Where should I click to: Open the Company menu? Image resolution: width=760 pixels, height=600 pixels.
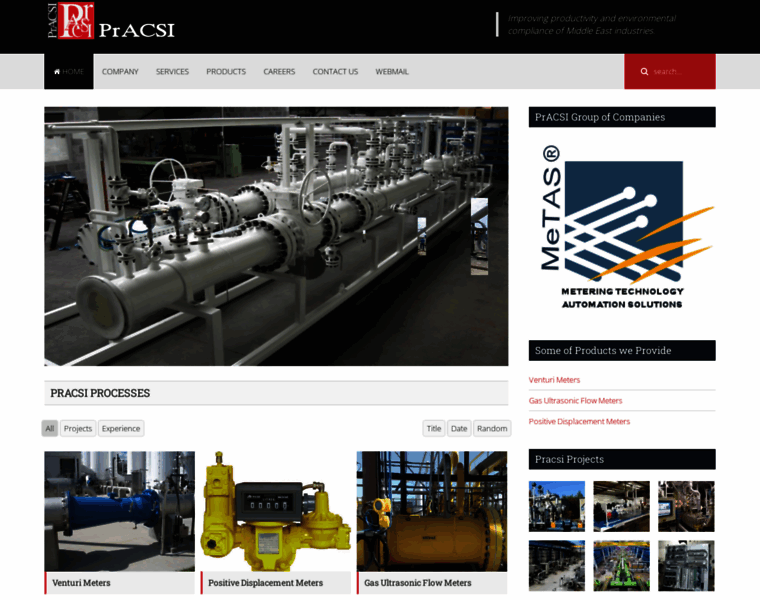(x=120, y=72)
